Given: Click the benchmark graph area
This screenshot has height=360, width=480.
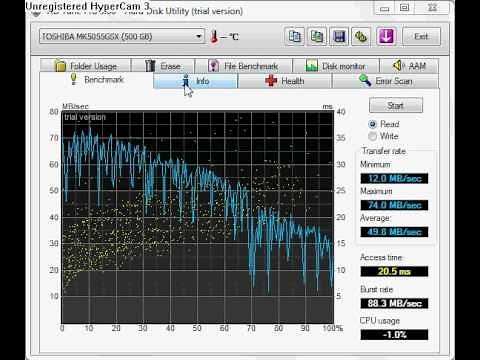Looking at the screenshot, I should 198,217.
